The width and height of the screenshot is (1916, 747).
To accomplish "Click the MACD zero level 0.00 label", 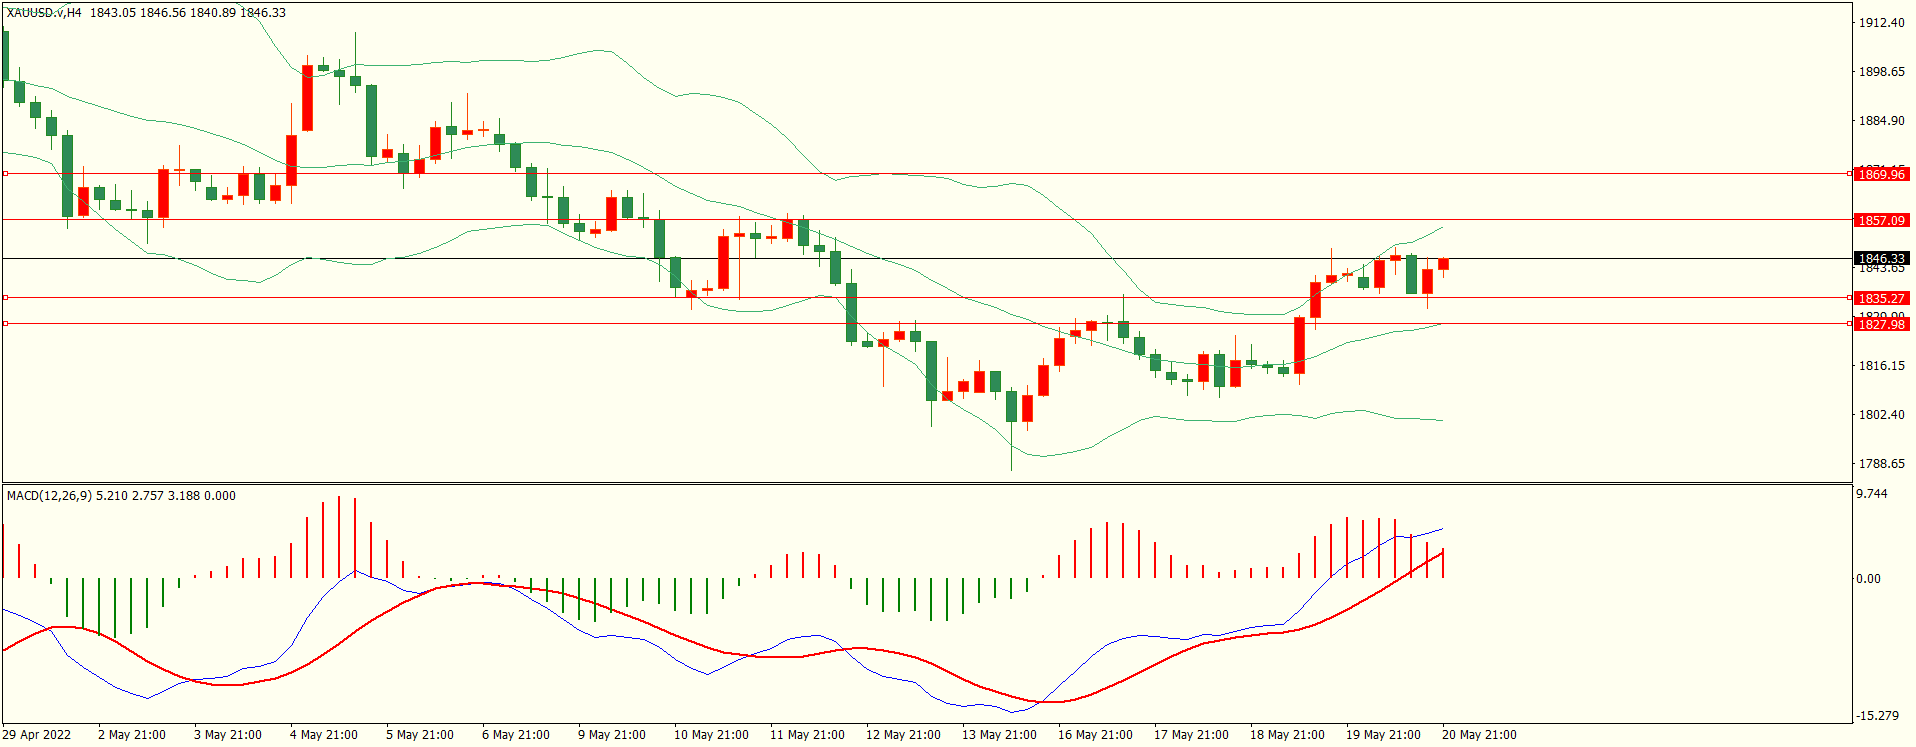I will (1868, 579).
